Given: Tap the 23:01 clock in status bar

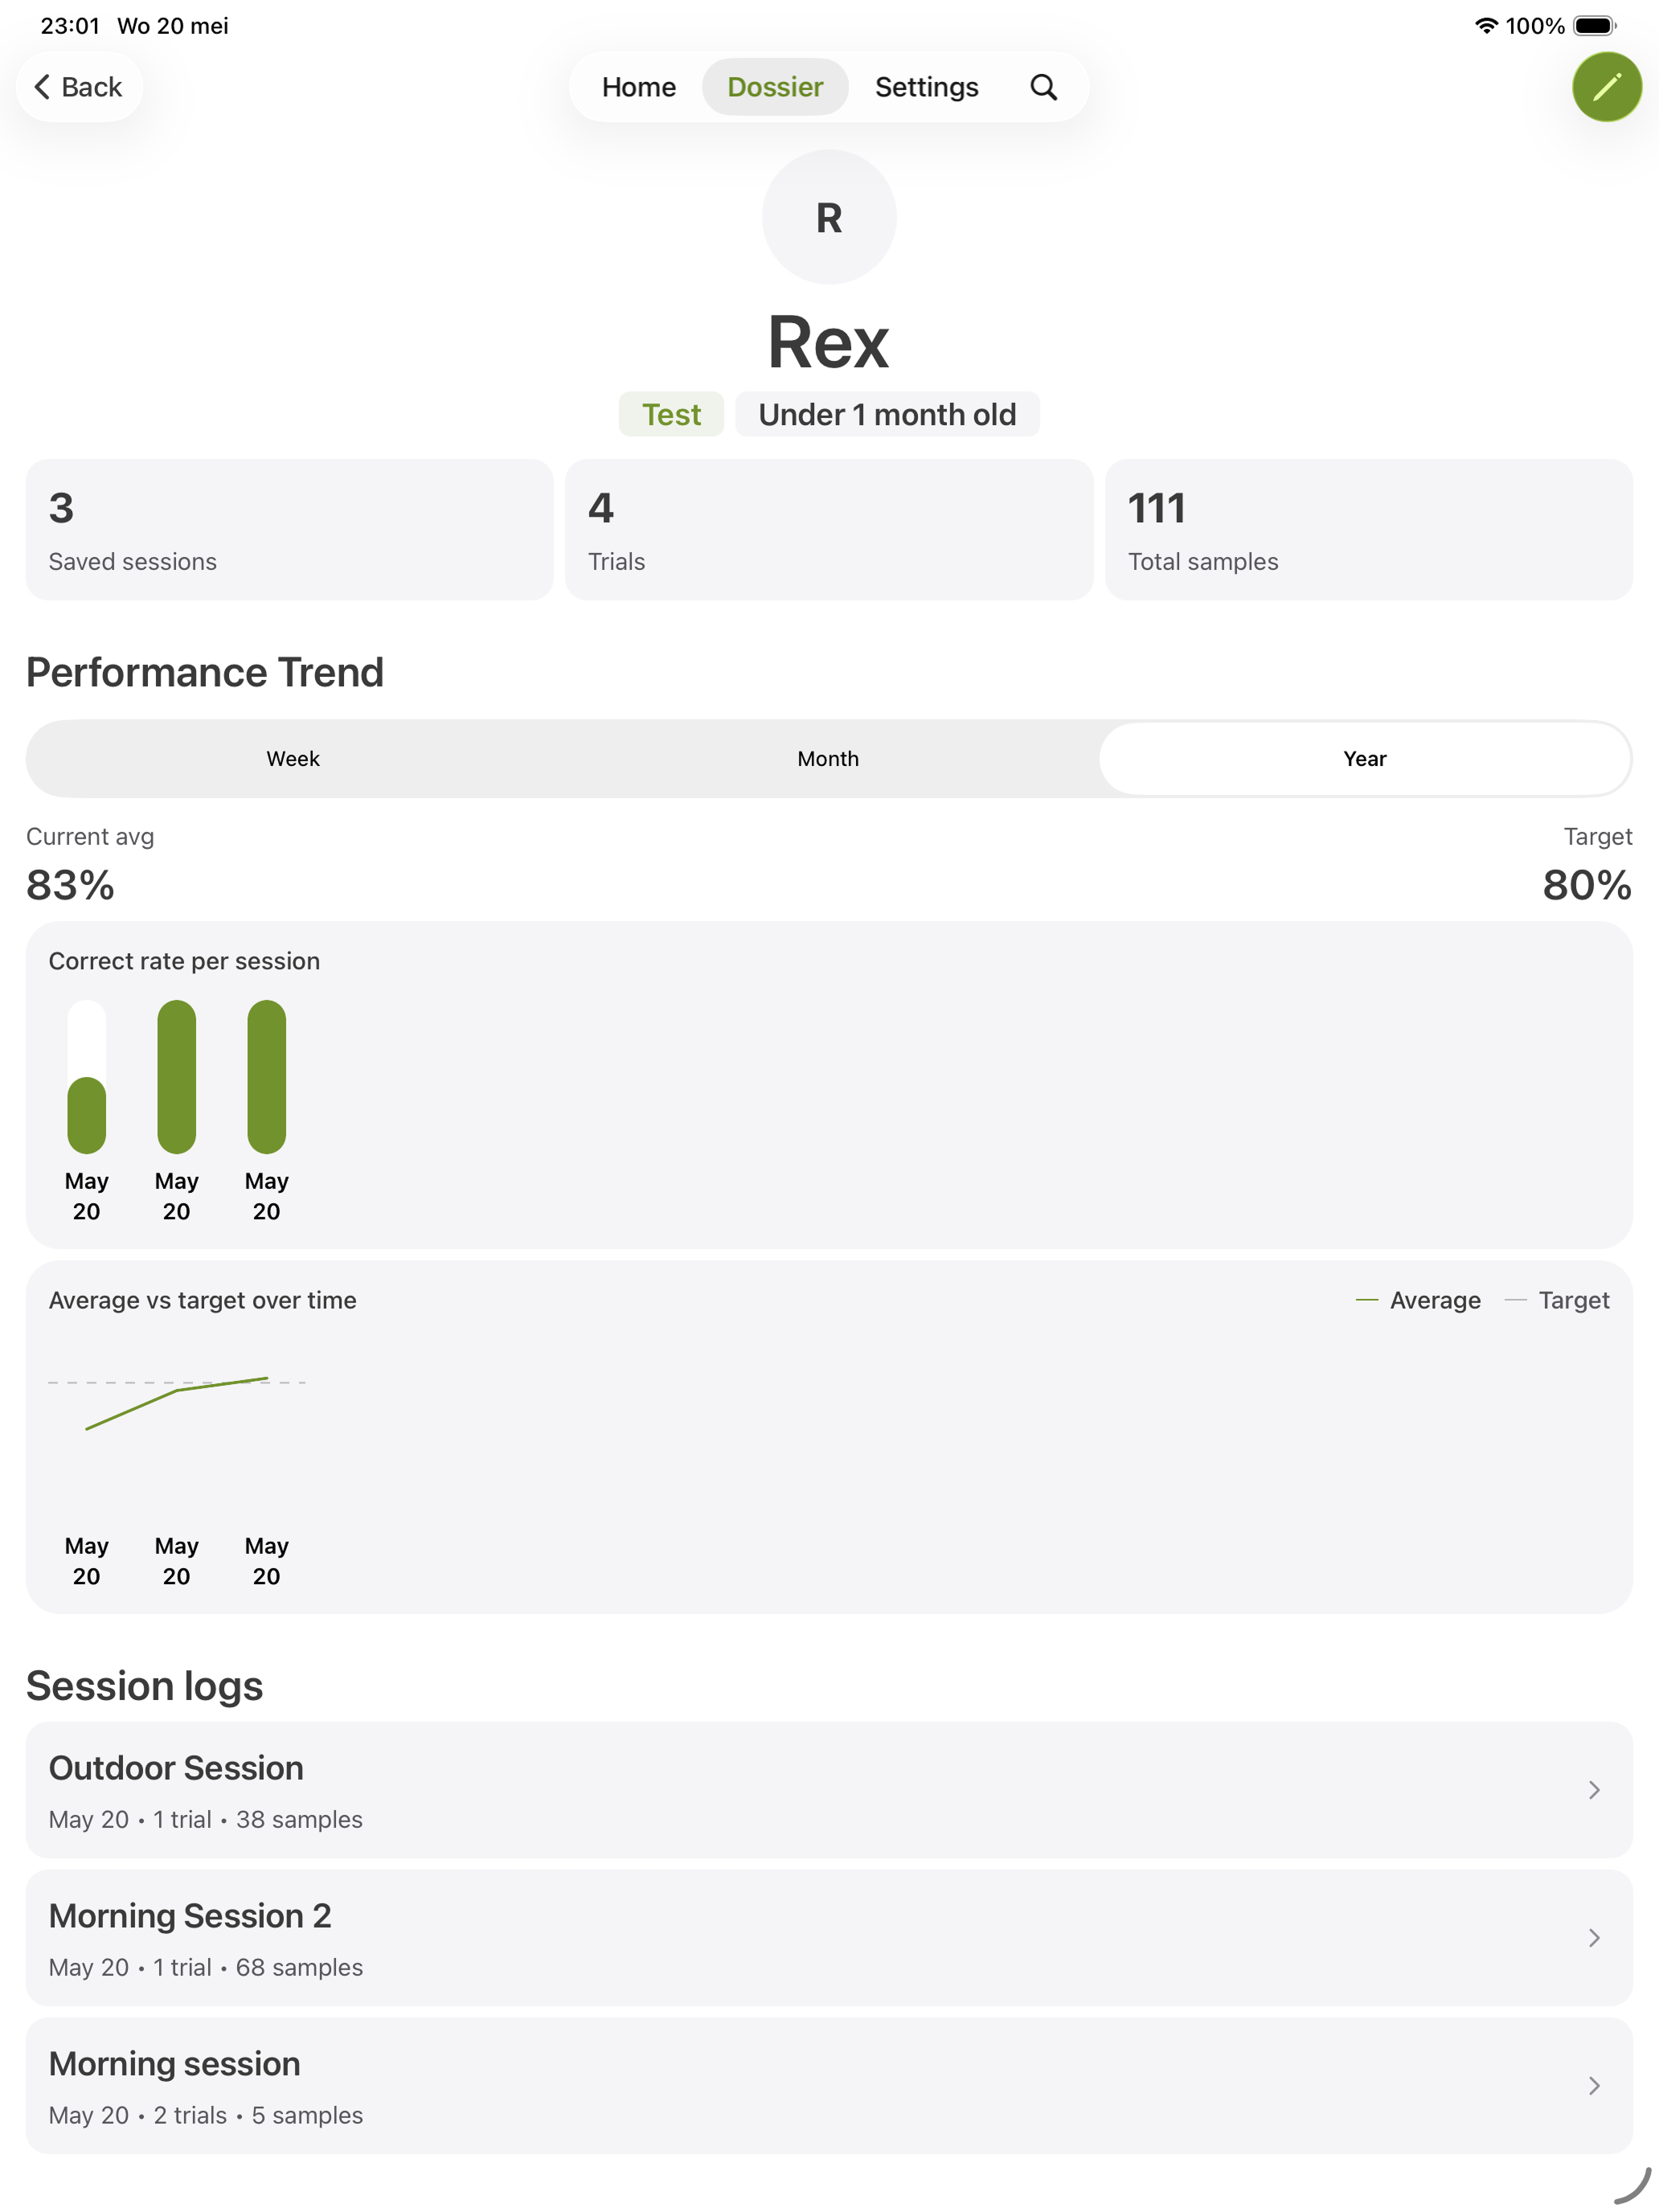Looking at the screenshot, I should tap(70, 26).
